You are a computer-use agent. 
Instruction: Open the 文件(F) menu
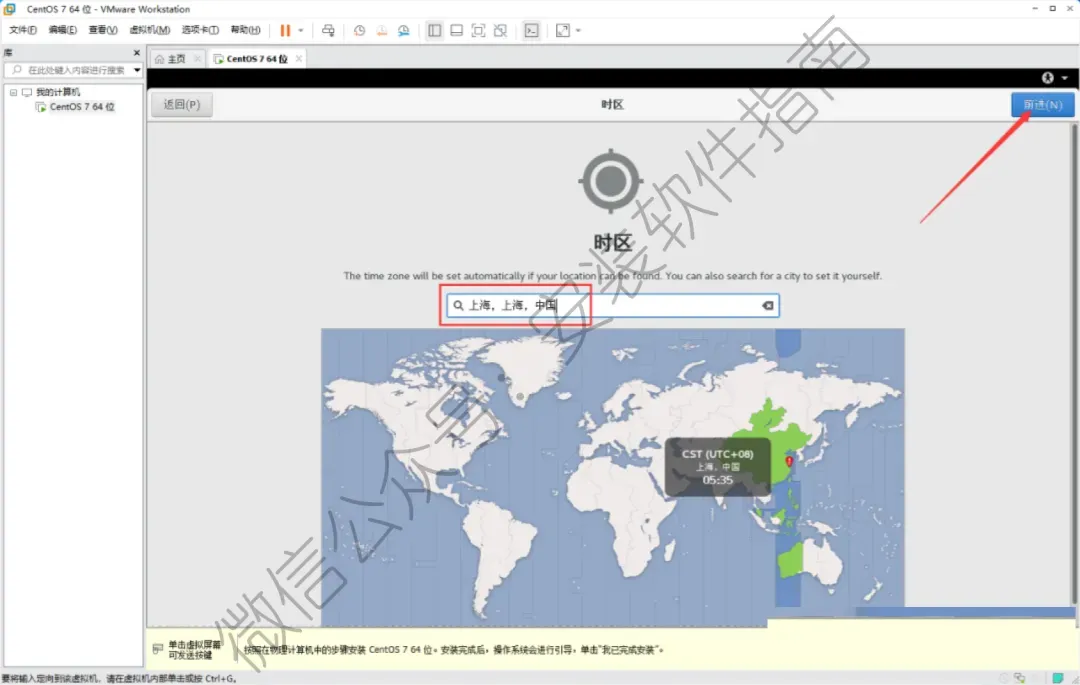pos(23,30)
